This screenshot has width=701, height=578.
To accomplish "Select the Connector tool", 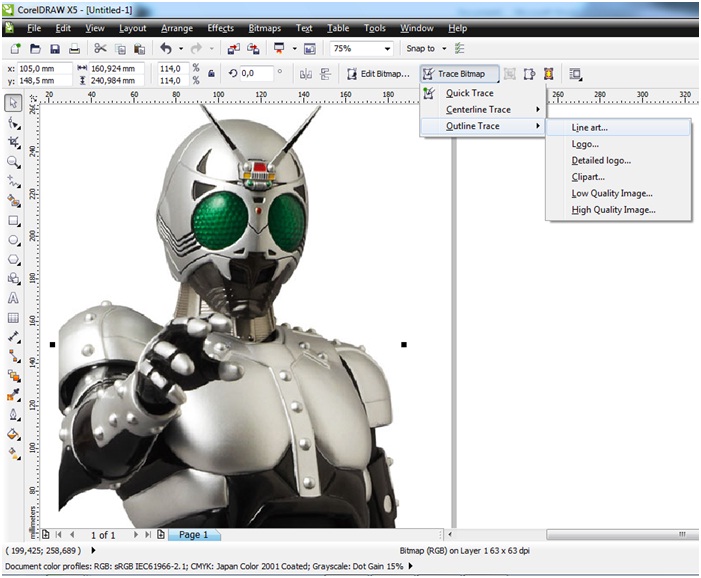I will (13, 356).
